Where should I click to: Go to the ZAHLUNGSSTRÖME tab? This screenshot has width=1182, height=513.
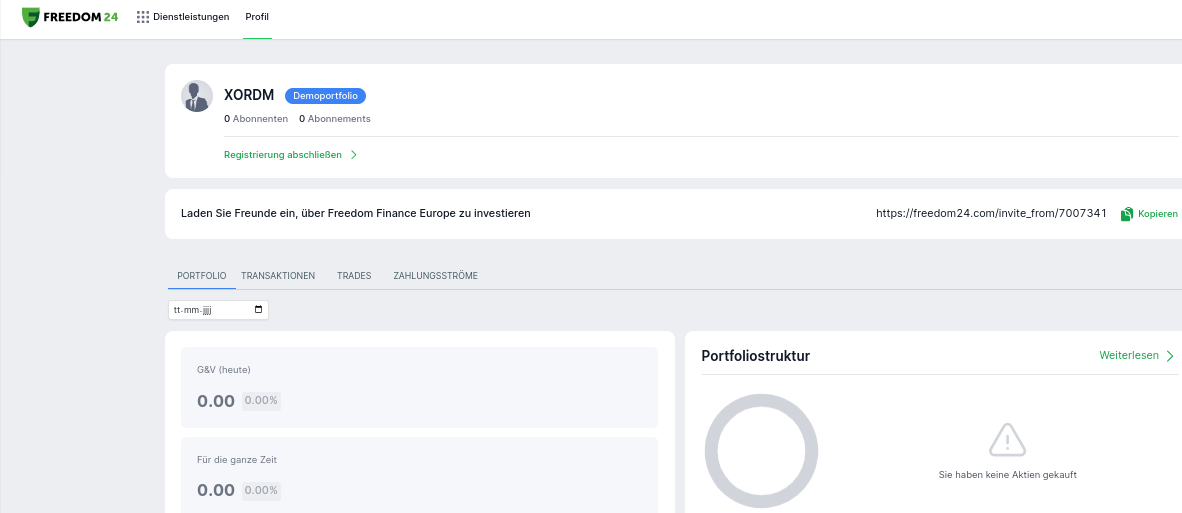click(x=436, y=276)
